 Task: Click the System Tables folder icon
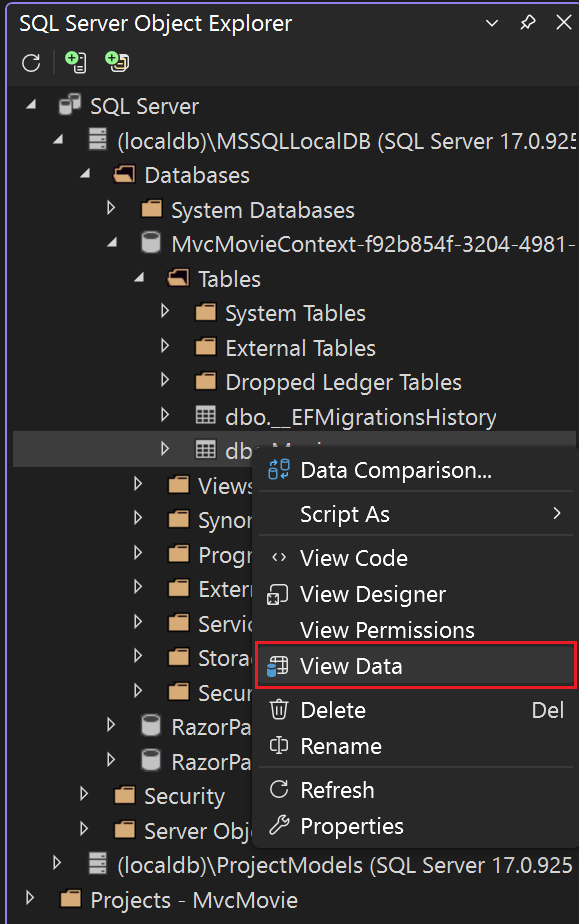[x=205, y=312]
